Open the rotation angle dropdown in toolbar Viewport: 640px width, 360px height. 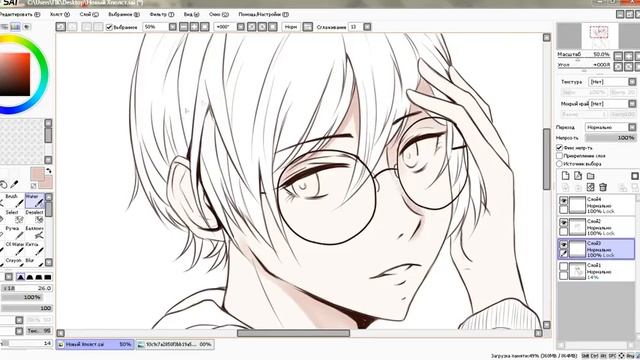pos(241,27)
